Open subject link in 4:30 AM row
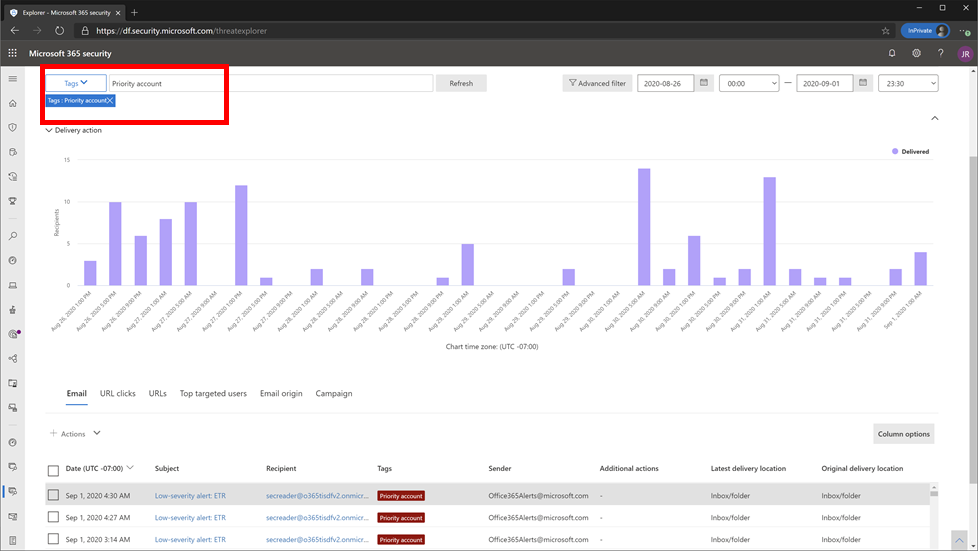This screenshot has width=978, height=551. pyautogui.click(x=190, y=495)
